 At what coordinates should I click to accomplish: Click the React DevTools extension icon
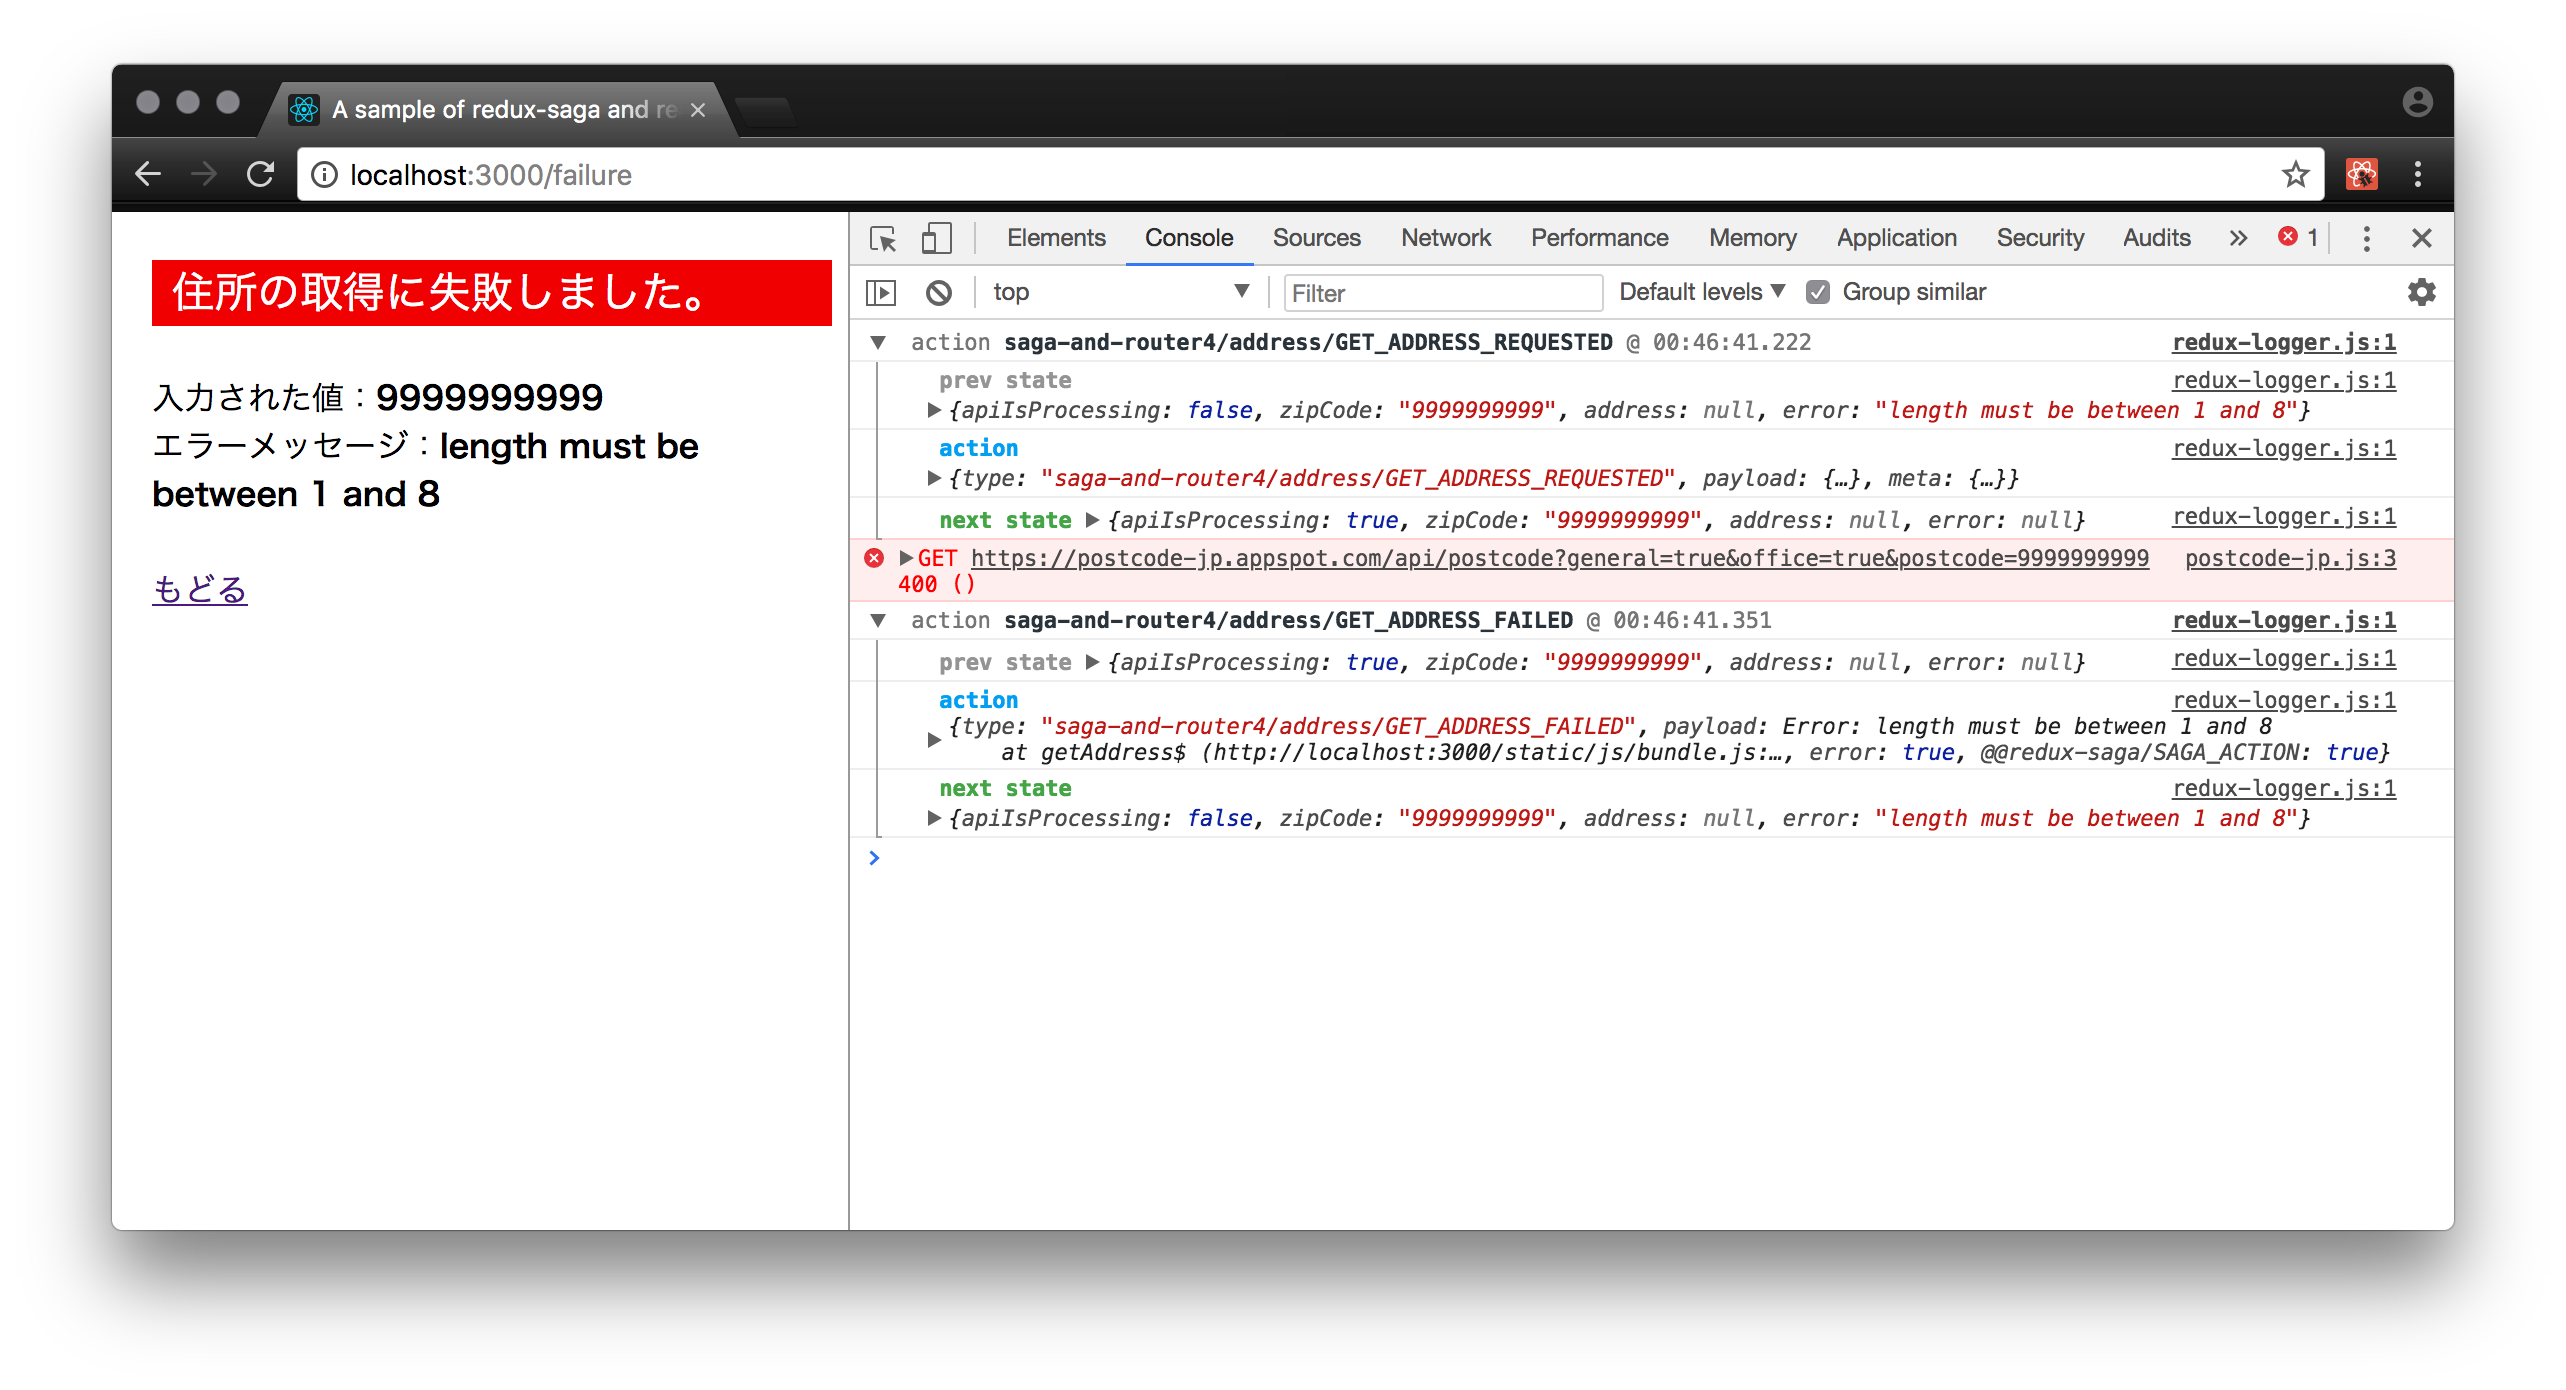pos(2361,175)
